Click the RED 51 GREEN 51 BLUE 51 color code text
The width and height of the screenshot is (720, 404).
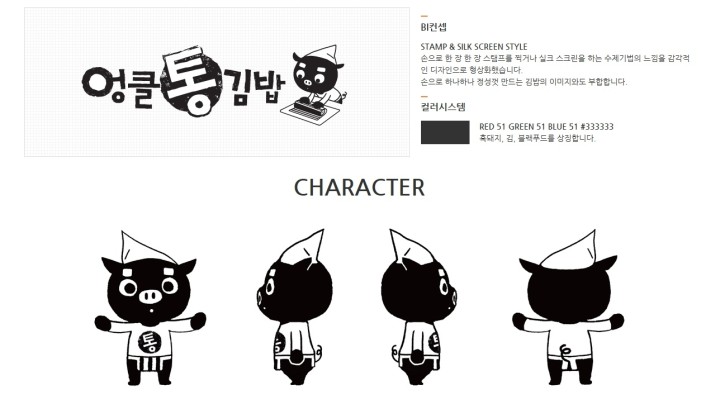(x=546, y=127)
